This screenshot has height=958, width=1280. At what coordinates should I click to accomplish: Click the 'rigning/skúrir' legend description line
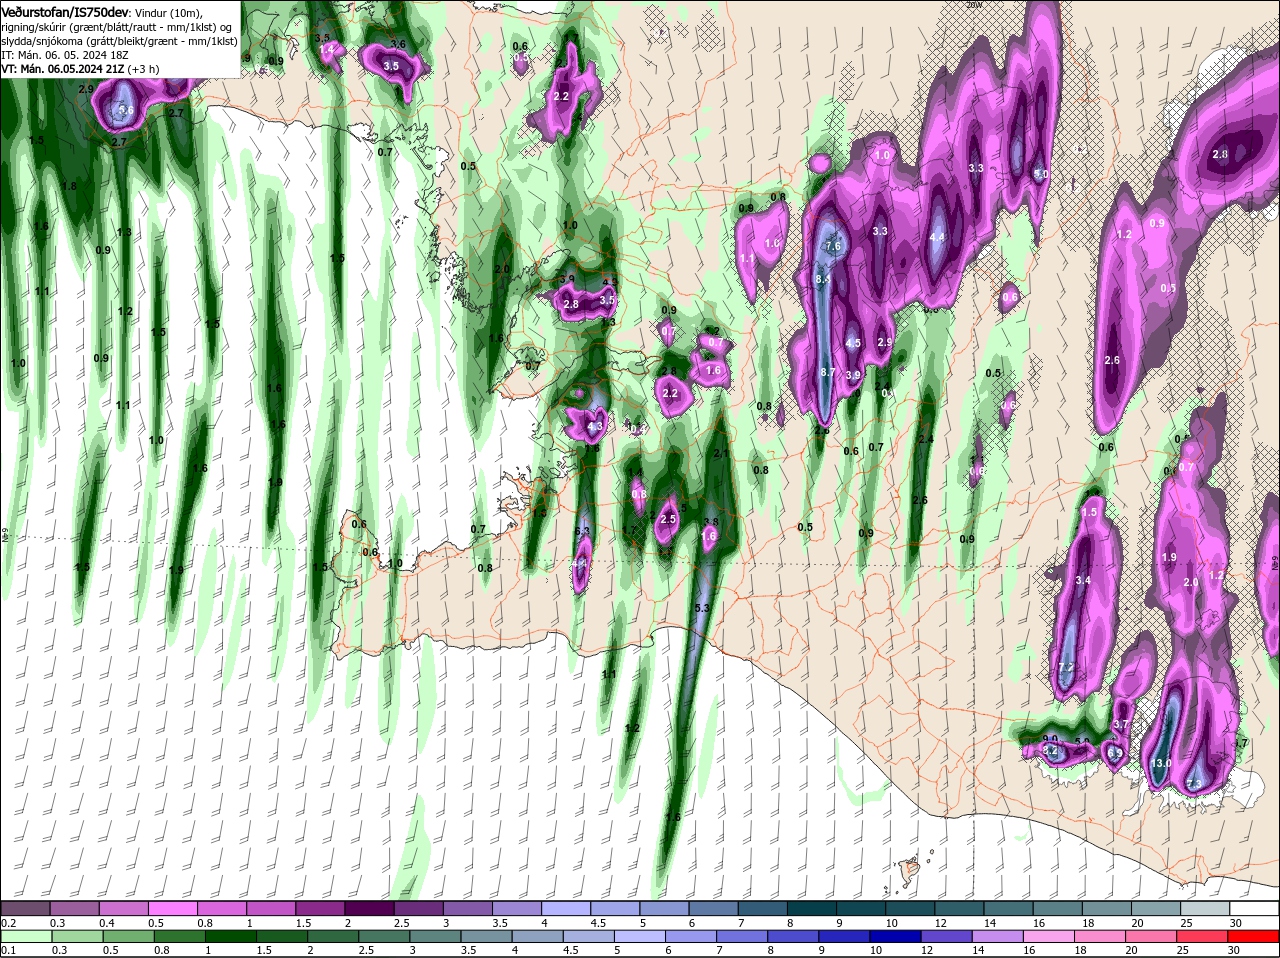117,27
